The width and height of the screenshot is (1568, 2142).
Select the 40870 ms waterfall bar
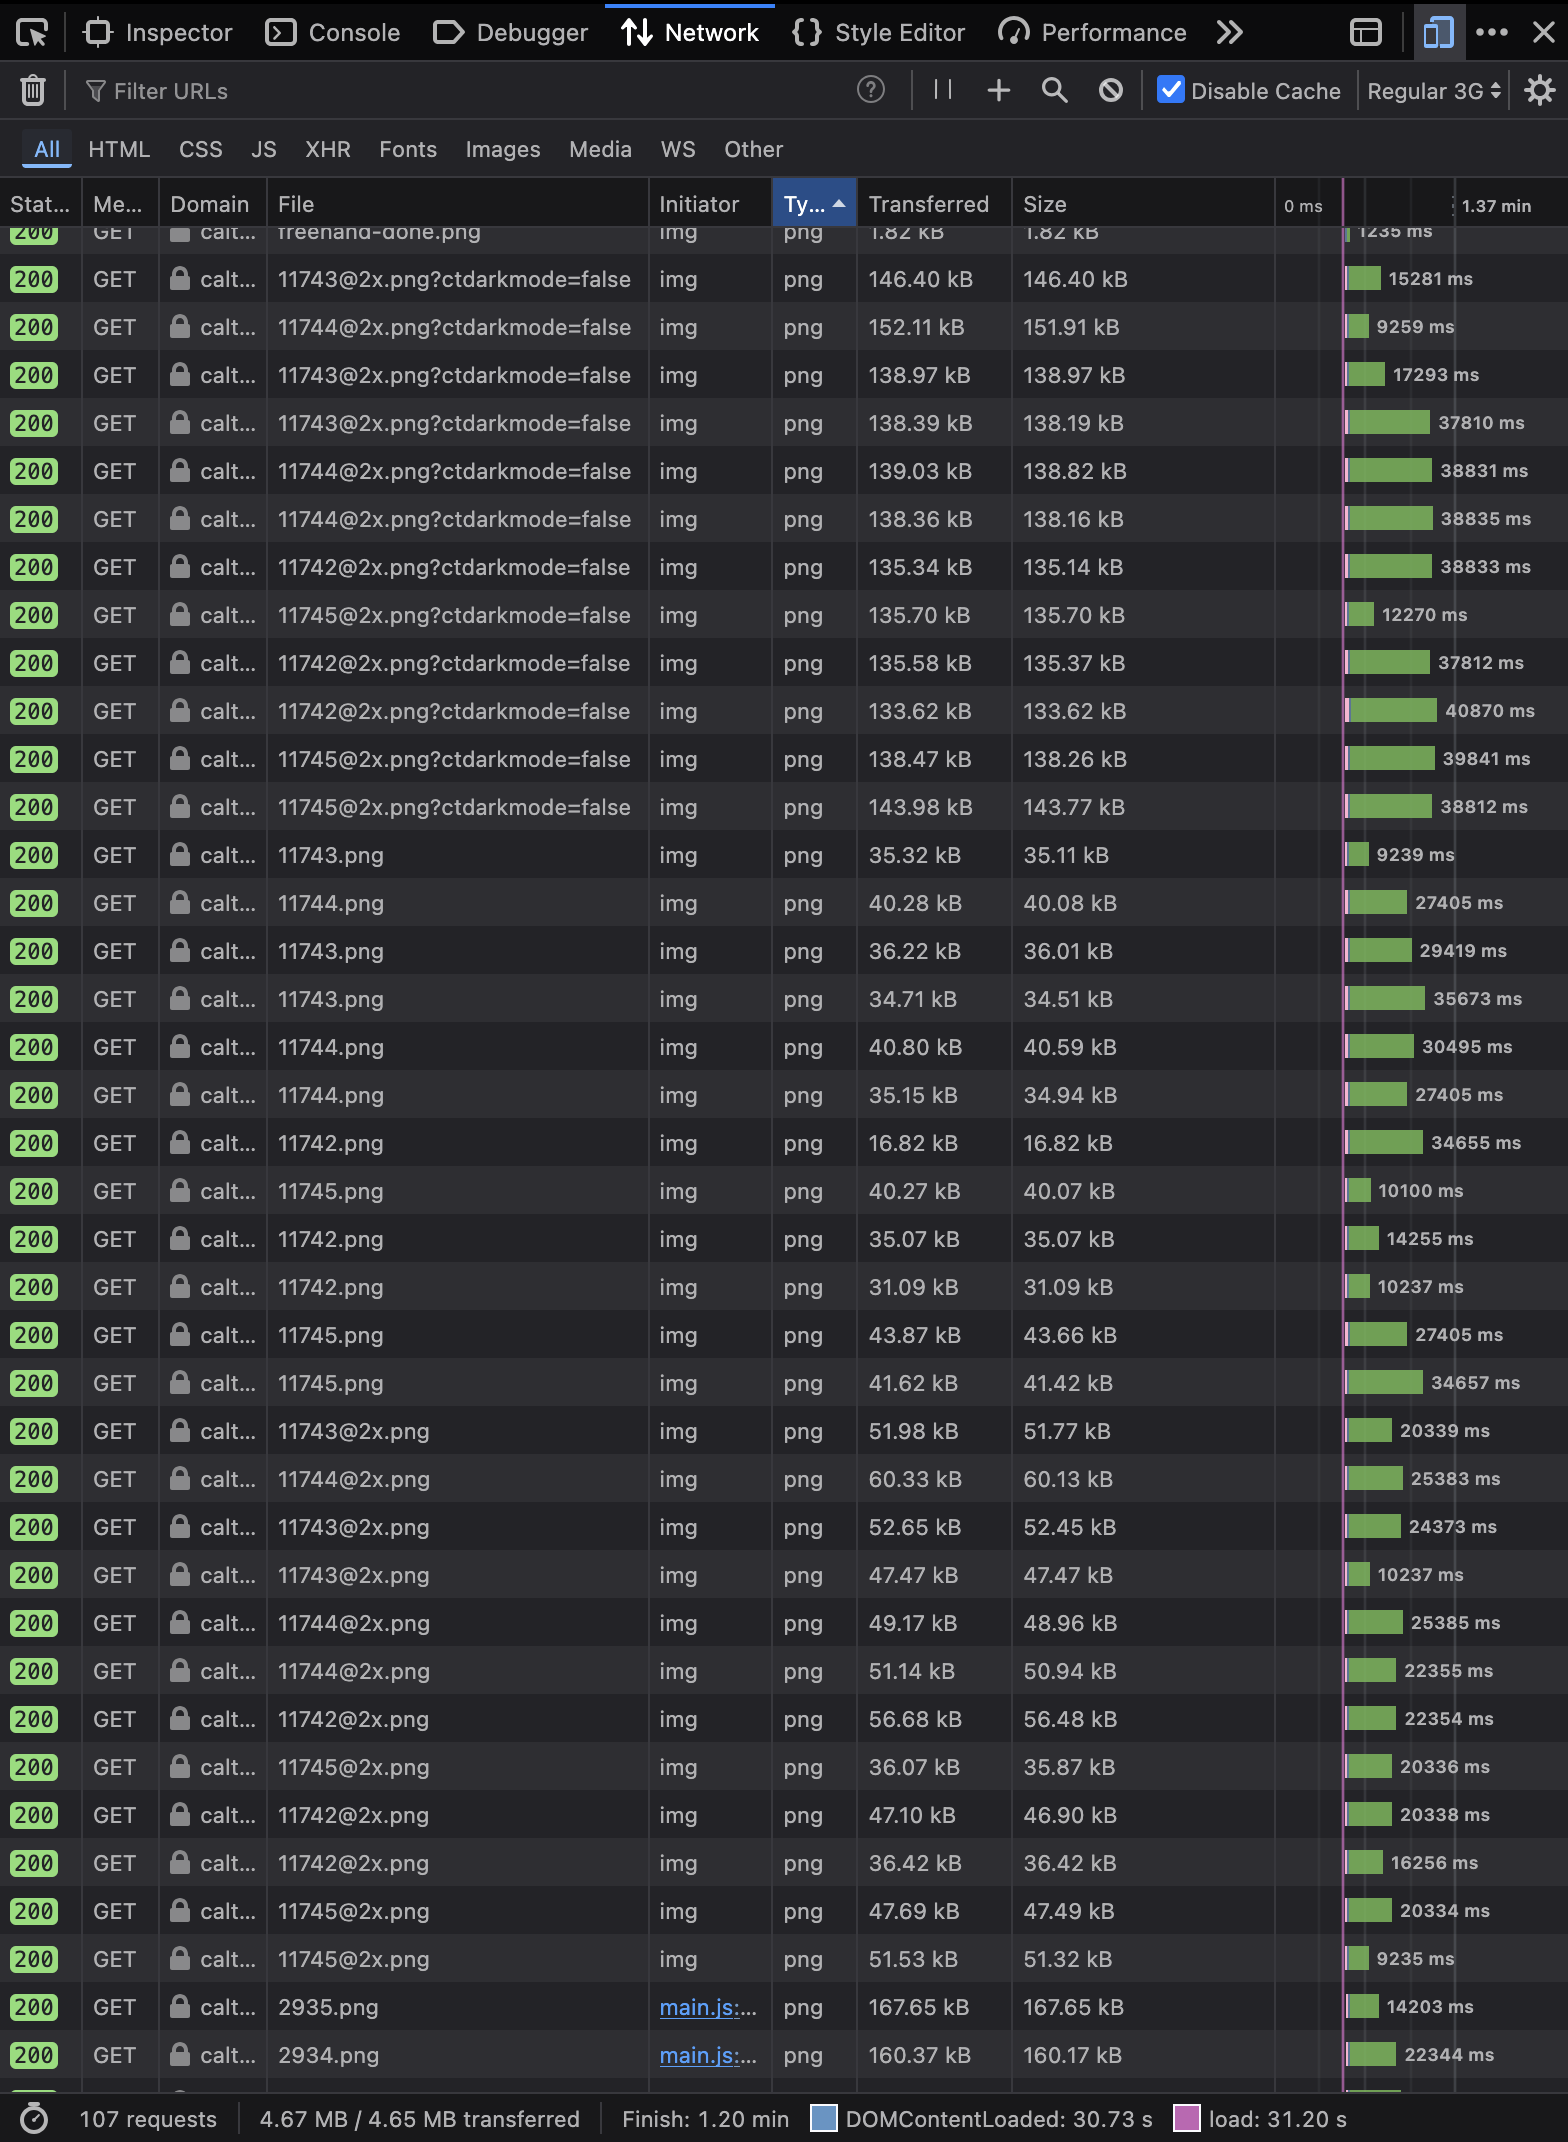pos(1393,711)
